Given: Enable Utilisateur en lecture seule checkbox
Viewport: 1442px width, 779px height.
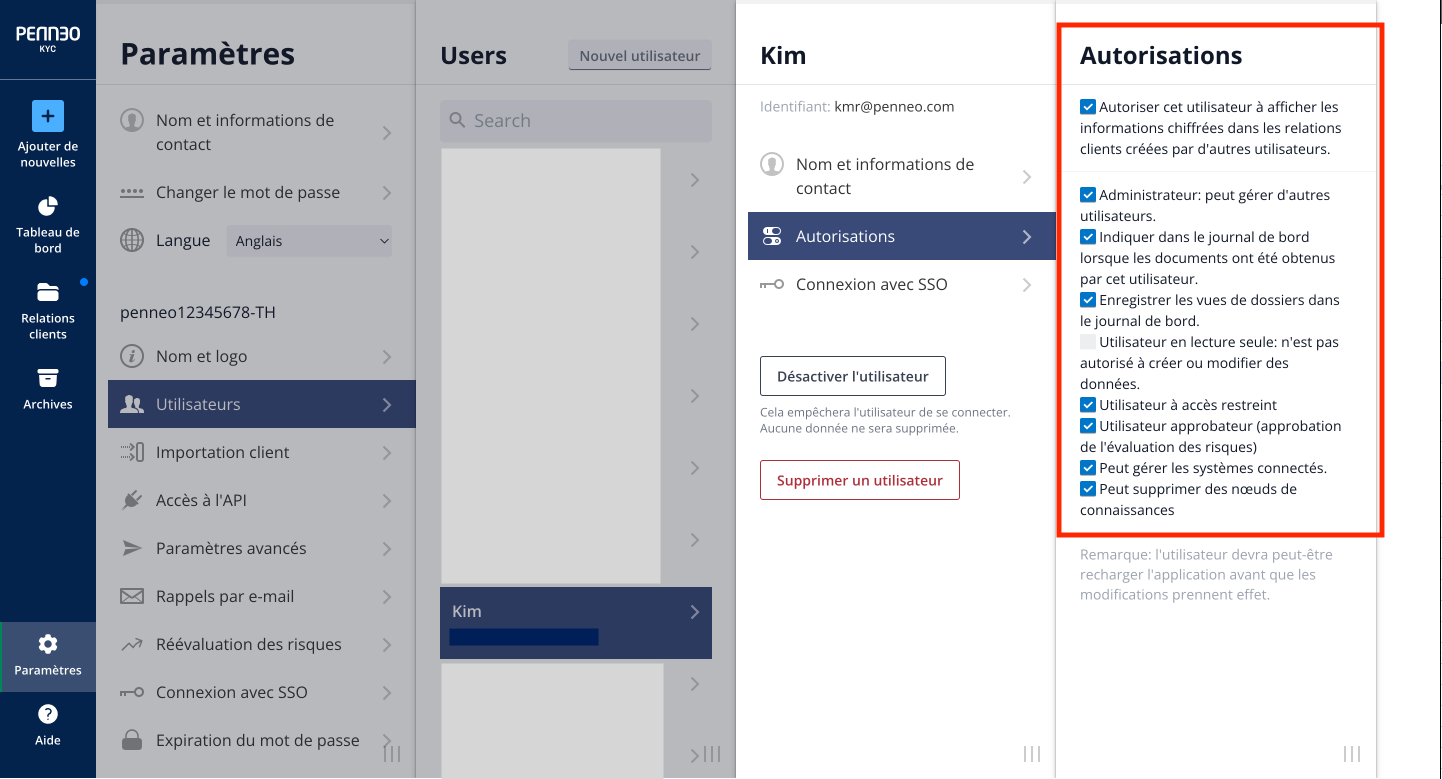Looking at the screenshot, I should (x=1088, y=342).
